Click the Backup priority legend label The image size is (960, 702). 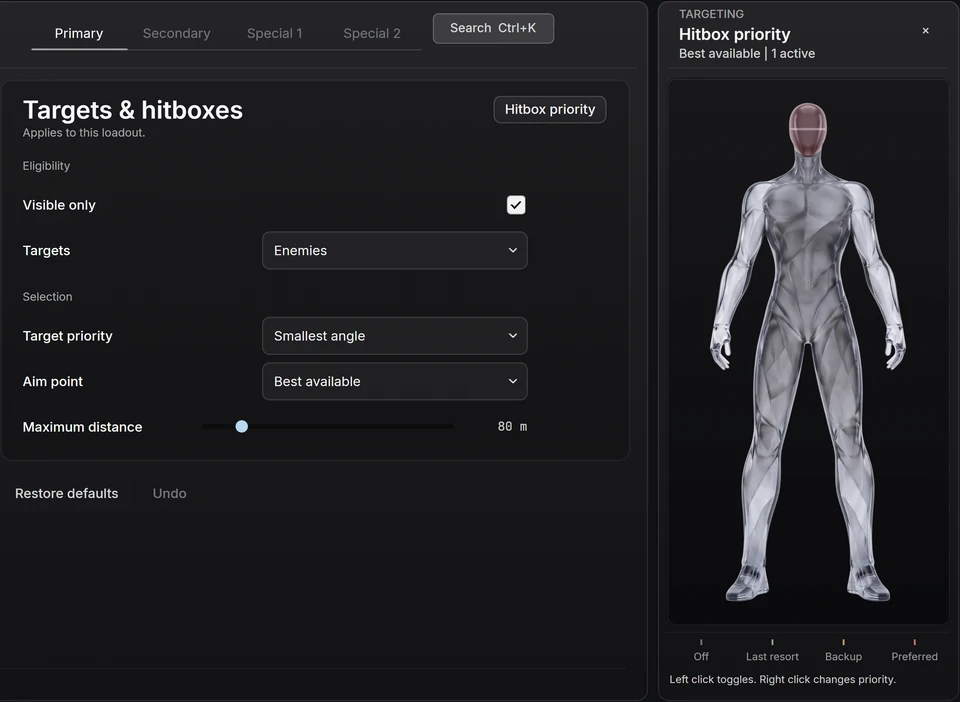pyautogui.click(x=843, y=656)
